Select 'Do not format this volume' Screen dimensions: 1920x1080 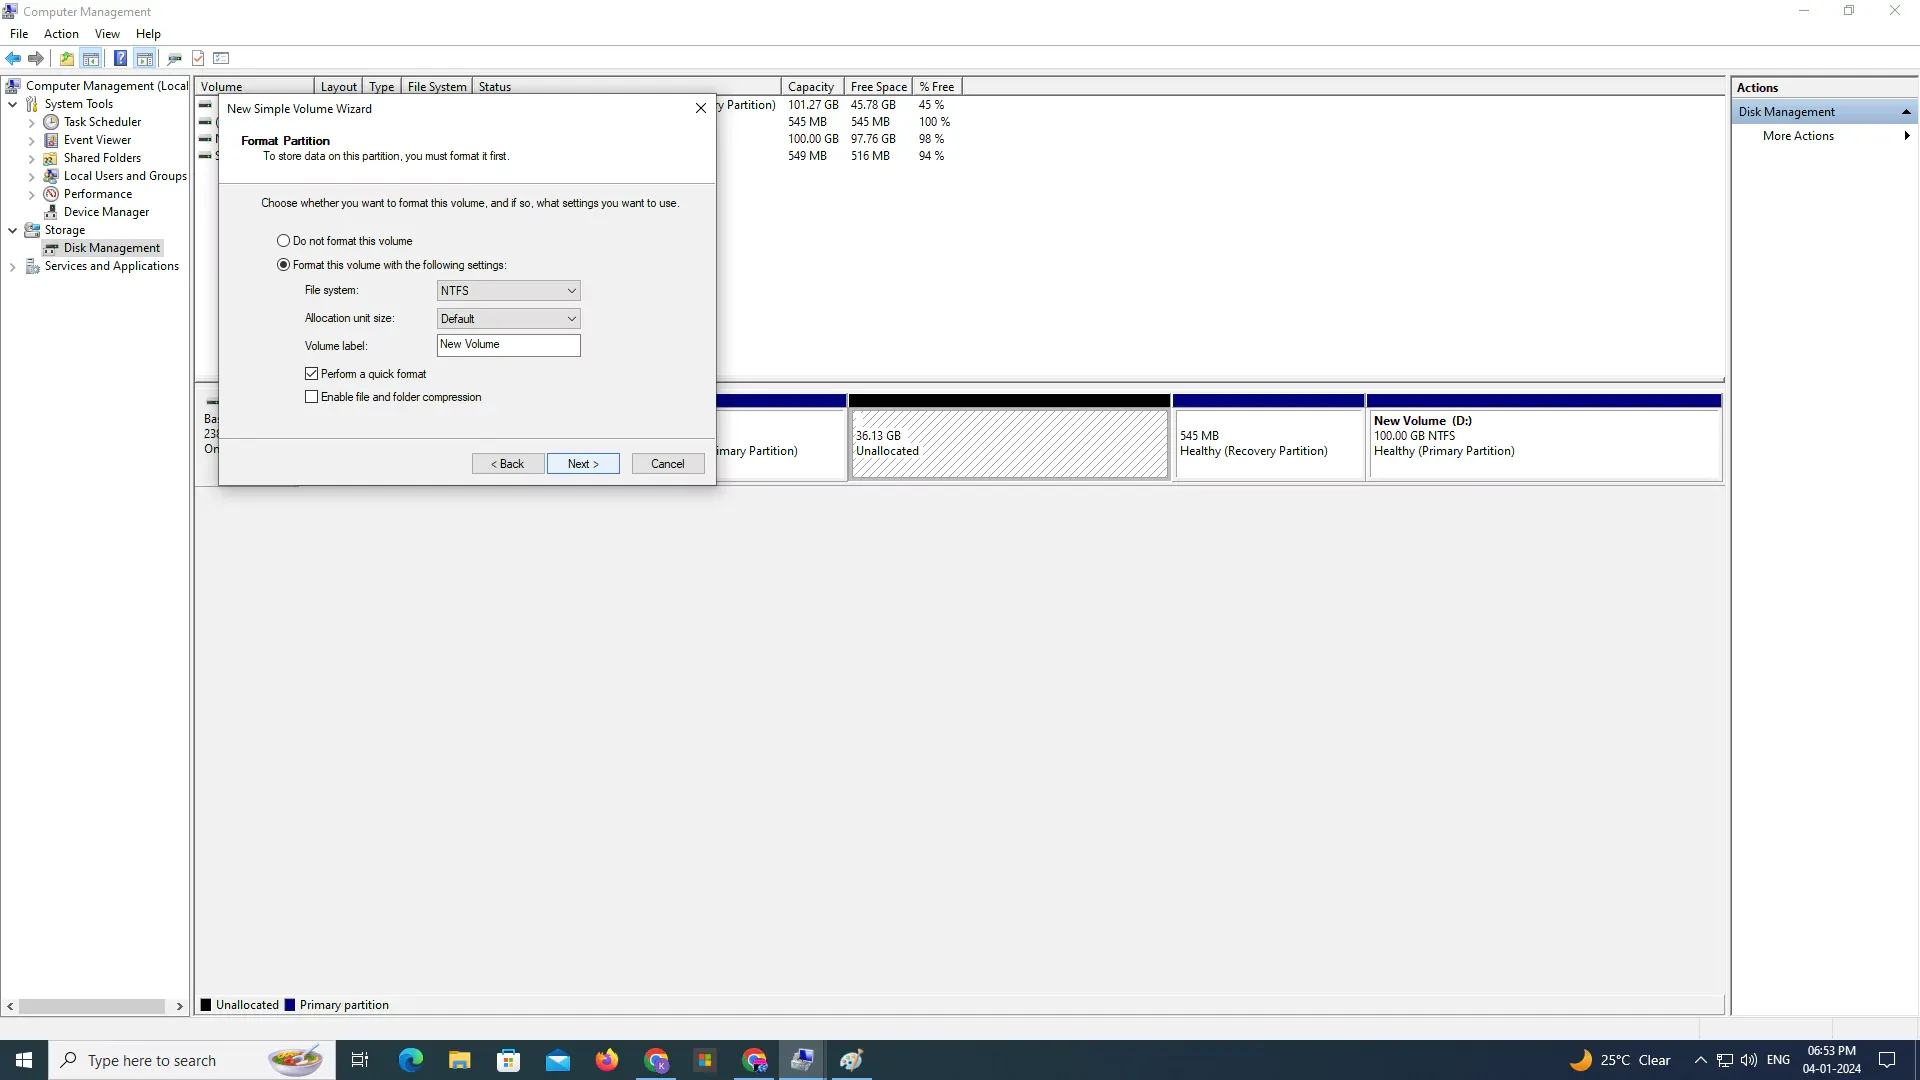coord(284,241)
